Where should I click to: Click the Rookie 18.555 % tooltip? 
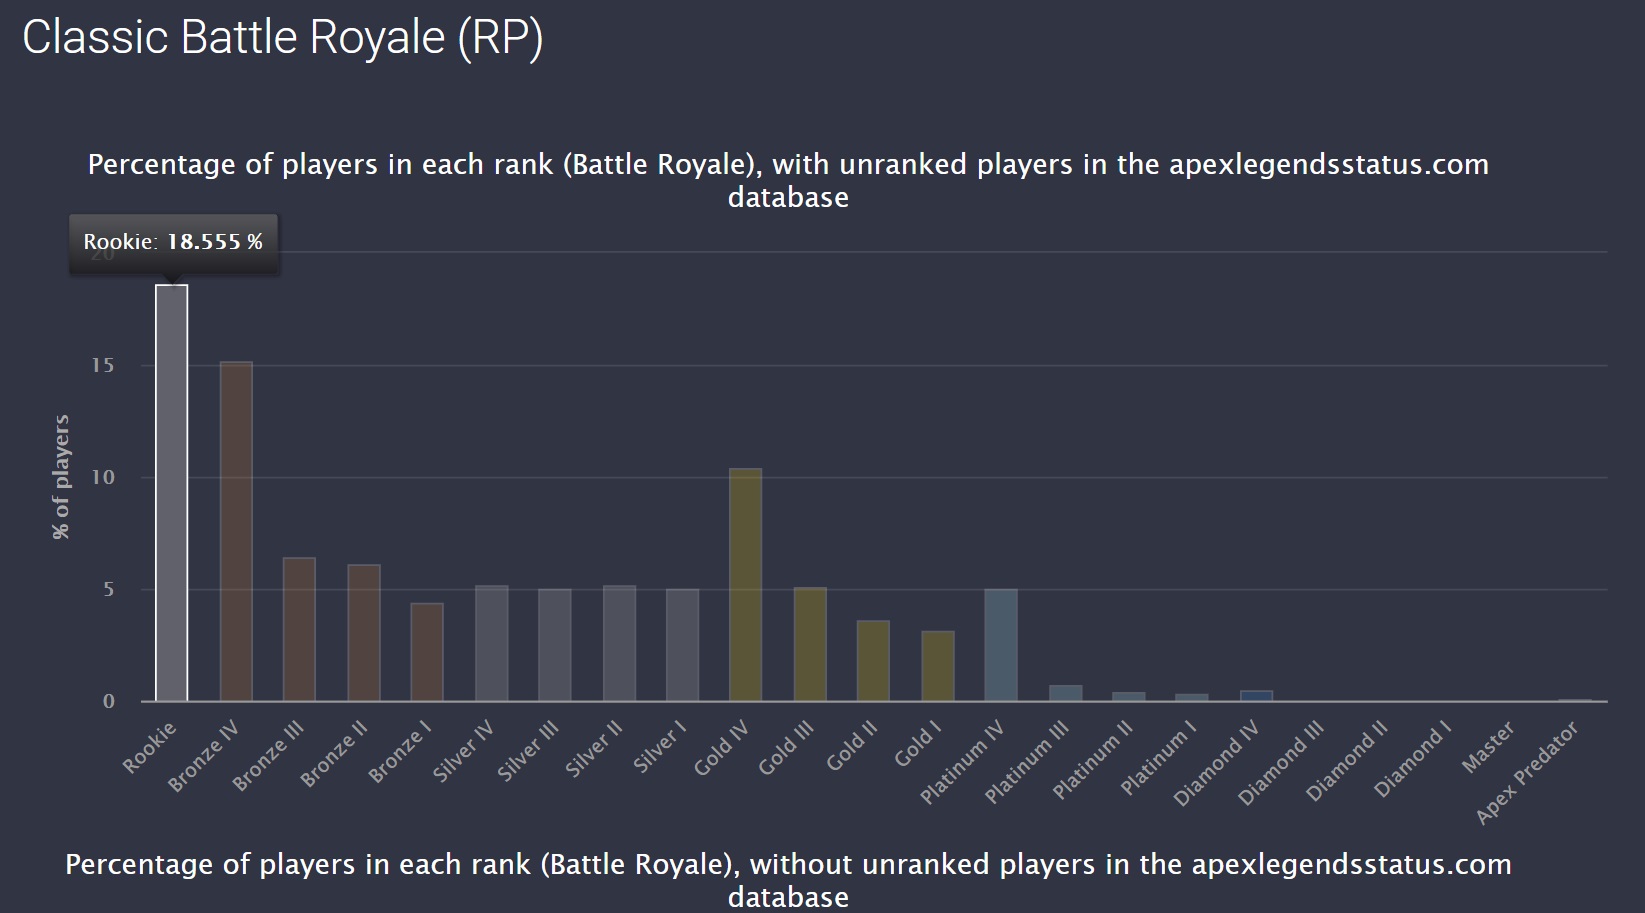[173, 242]
